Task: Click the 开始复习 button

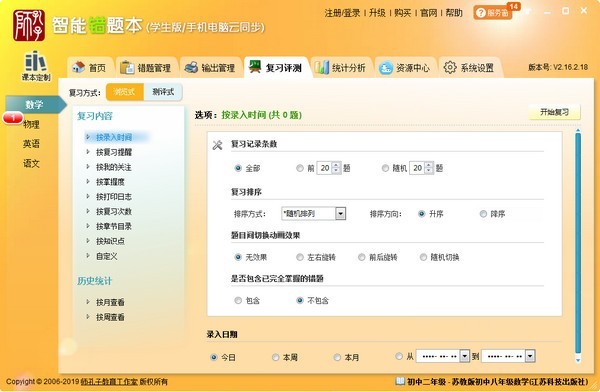Action: point(554,112)
